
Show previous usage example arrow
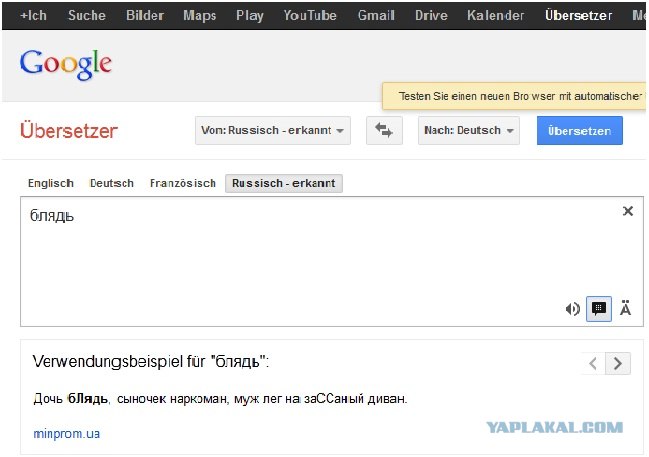[594, 363]
